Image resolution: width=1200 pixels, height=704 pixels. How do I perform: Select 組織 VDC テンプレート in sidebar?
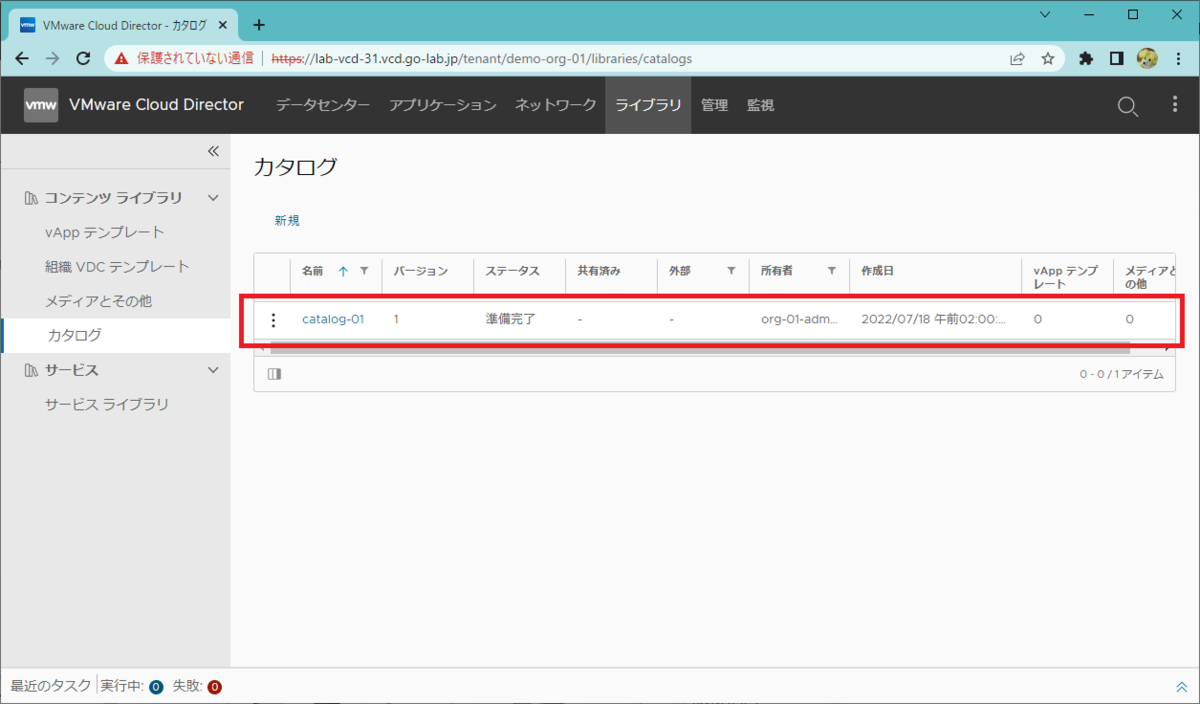115,267
